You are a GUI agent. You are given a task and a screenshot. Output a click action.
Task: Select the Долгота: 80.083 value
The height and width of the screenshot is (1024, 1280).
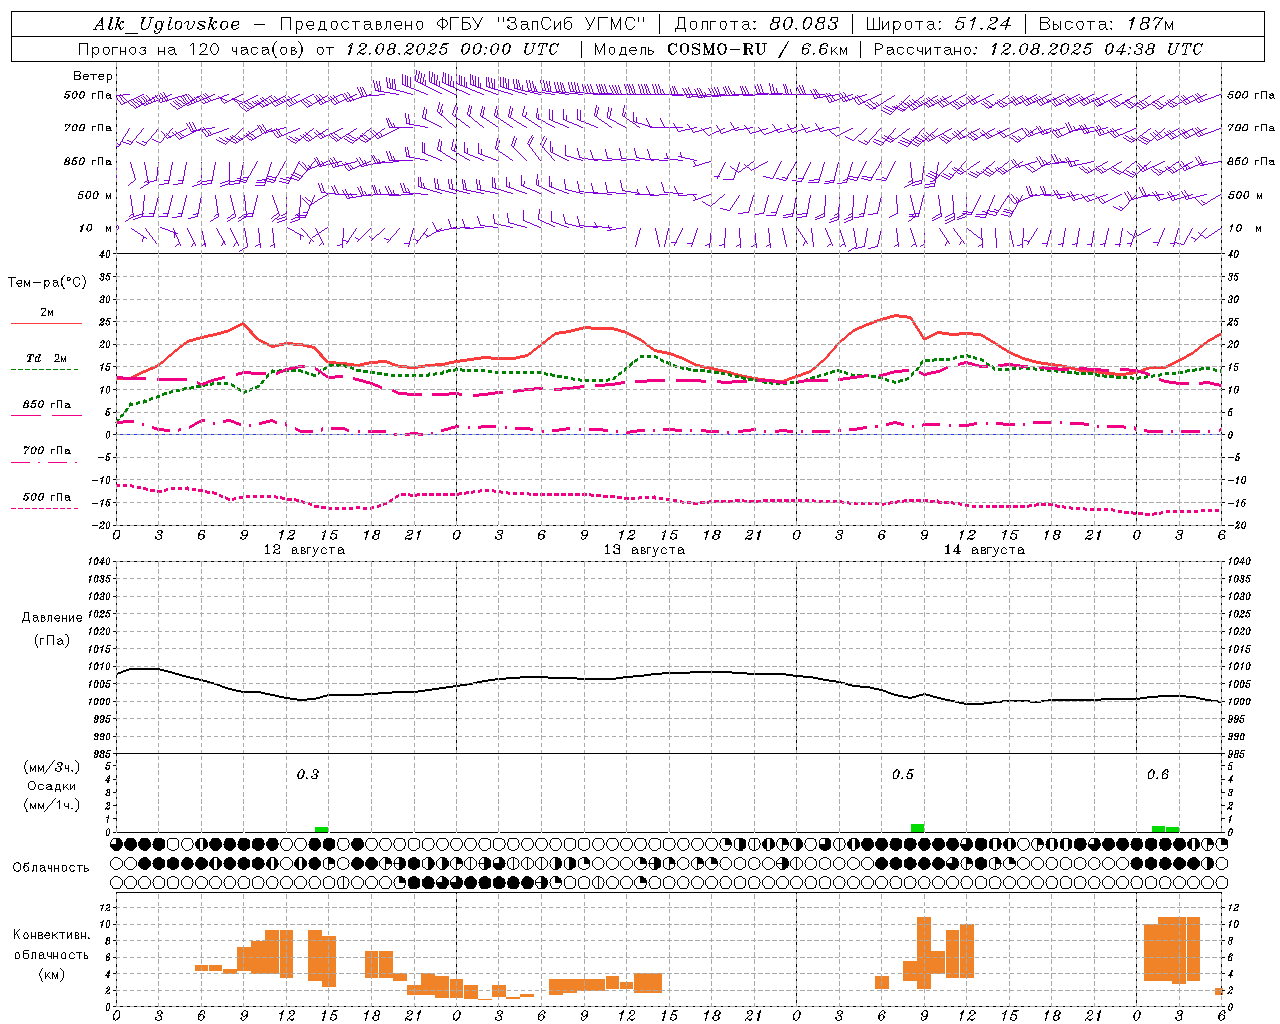757,24
